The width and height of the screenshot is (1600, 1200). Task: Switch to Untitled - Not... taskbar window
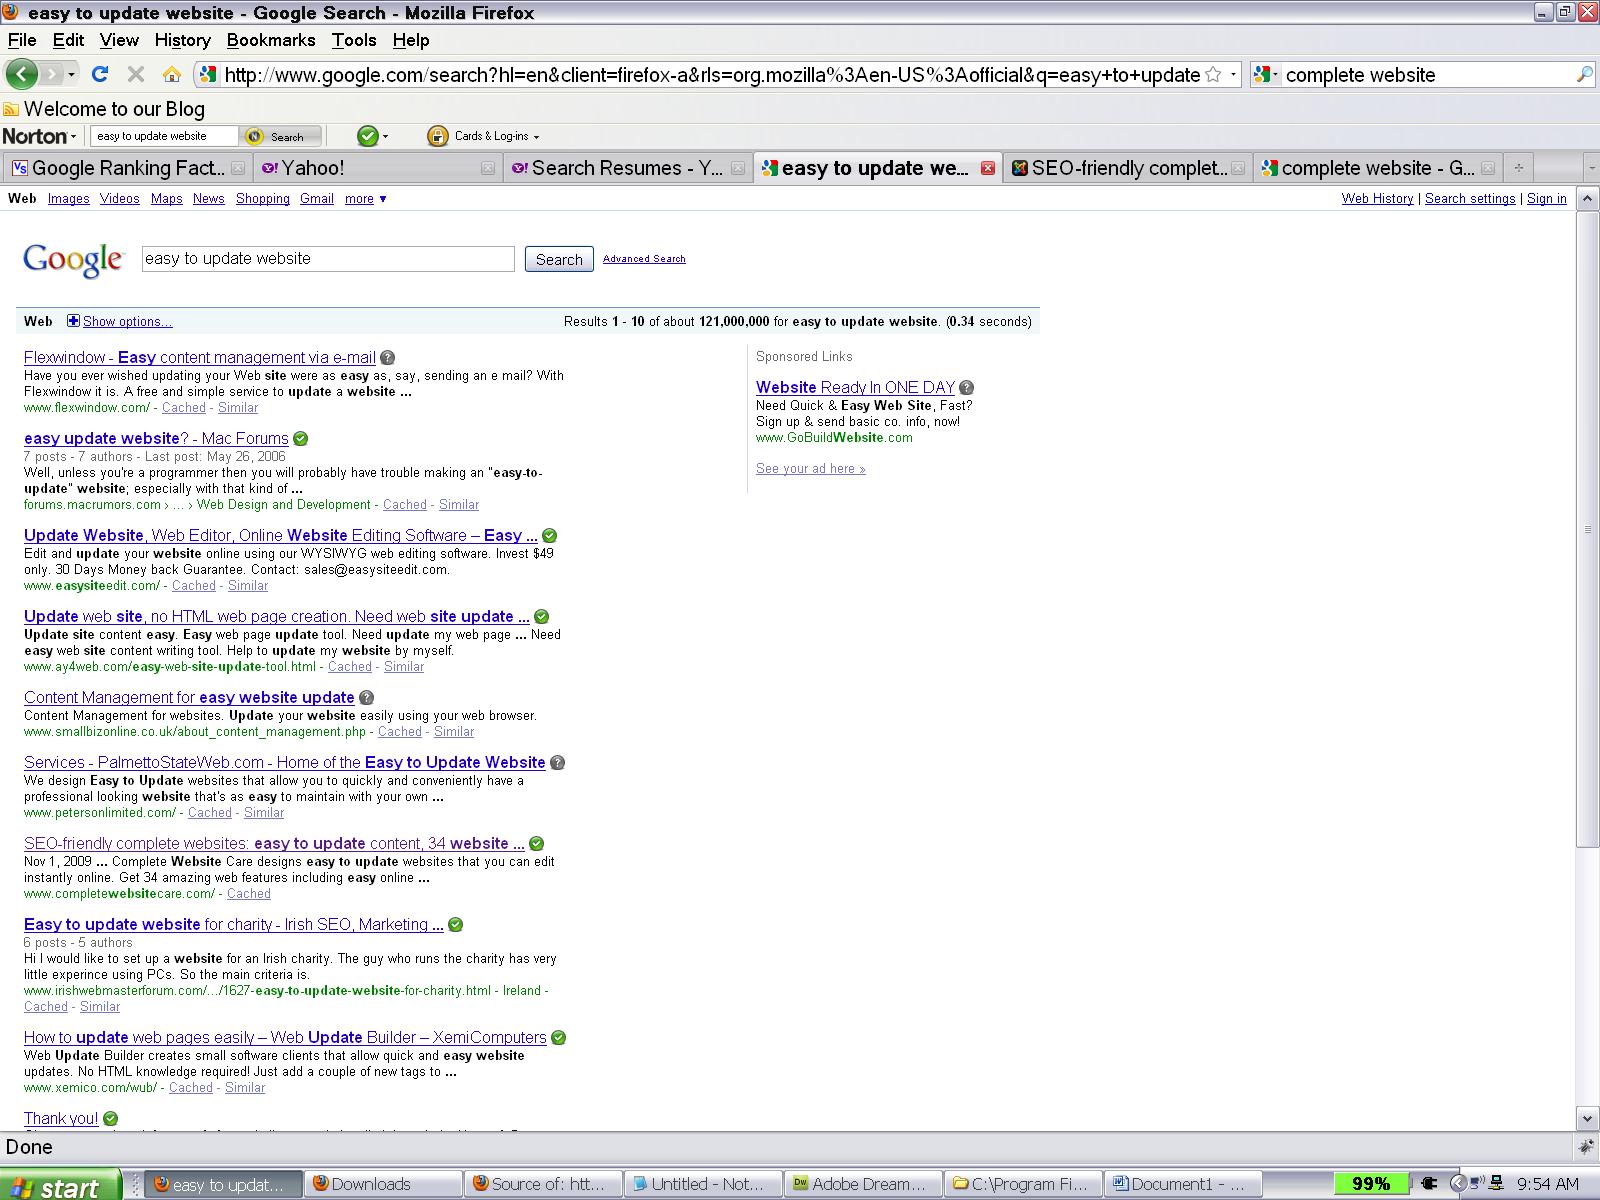point(703,1184)
